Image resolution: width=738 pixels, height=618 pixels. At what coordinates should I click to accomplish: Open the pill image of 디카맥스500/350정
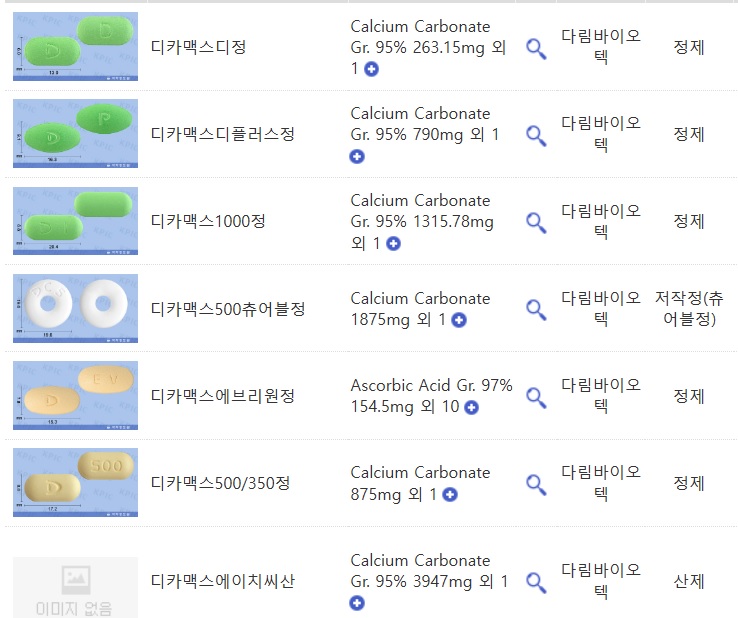click(x=75, y=482)
